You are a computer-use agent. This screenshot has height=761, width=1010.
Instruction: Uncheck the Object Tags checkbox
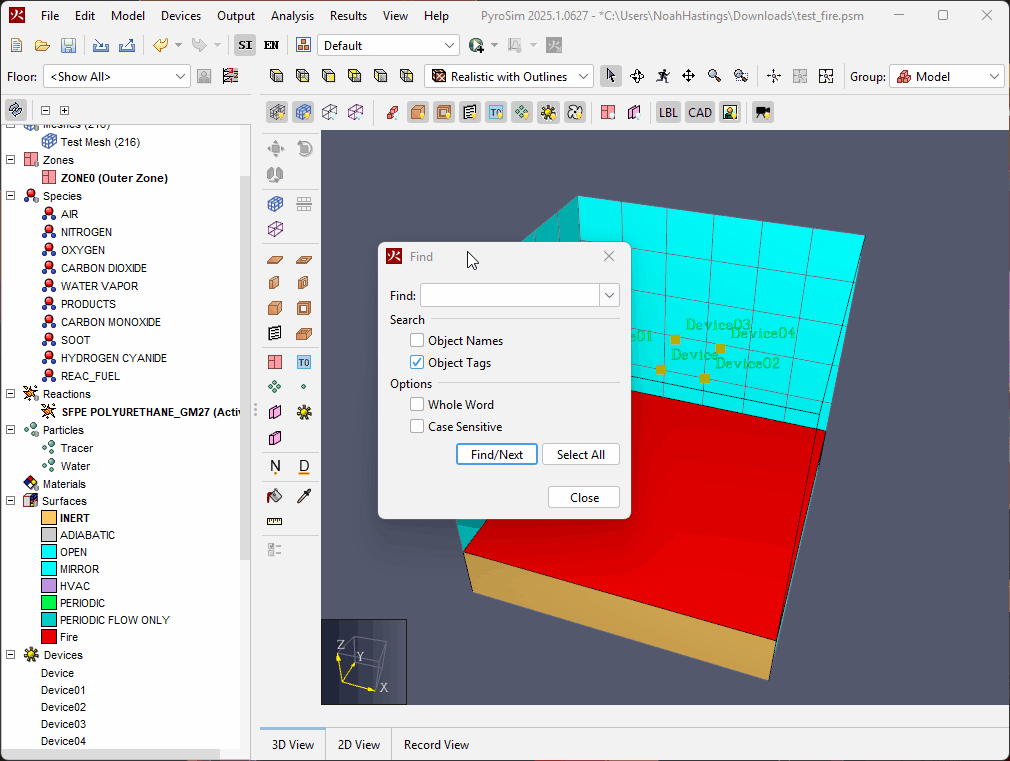click(417, 362)
